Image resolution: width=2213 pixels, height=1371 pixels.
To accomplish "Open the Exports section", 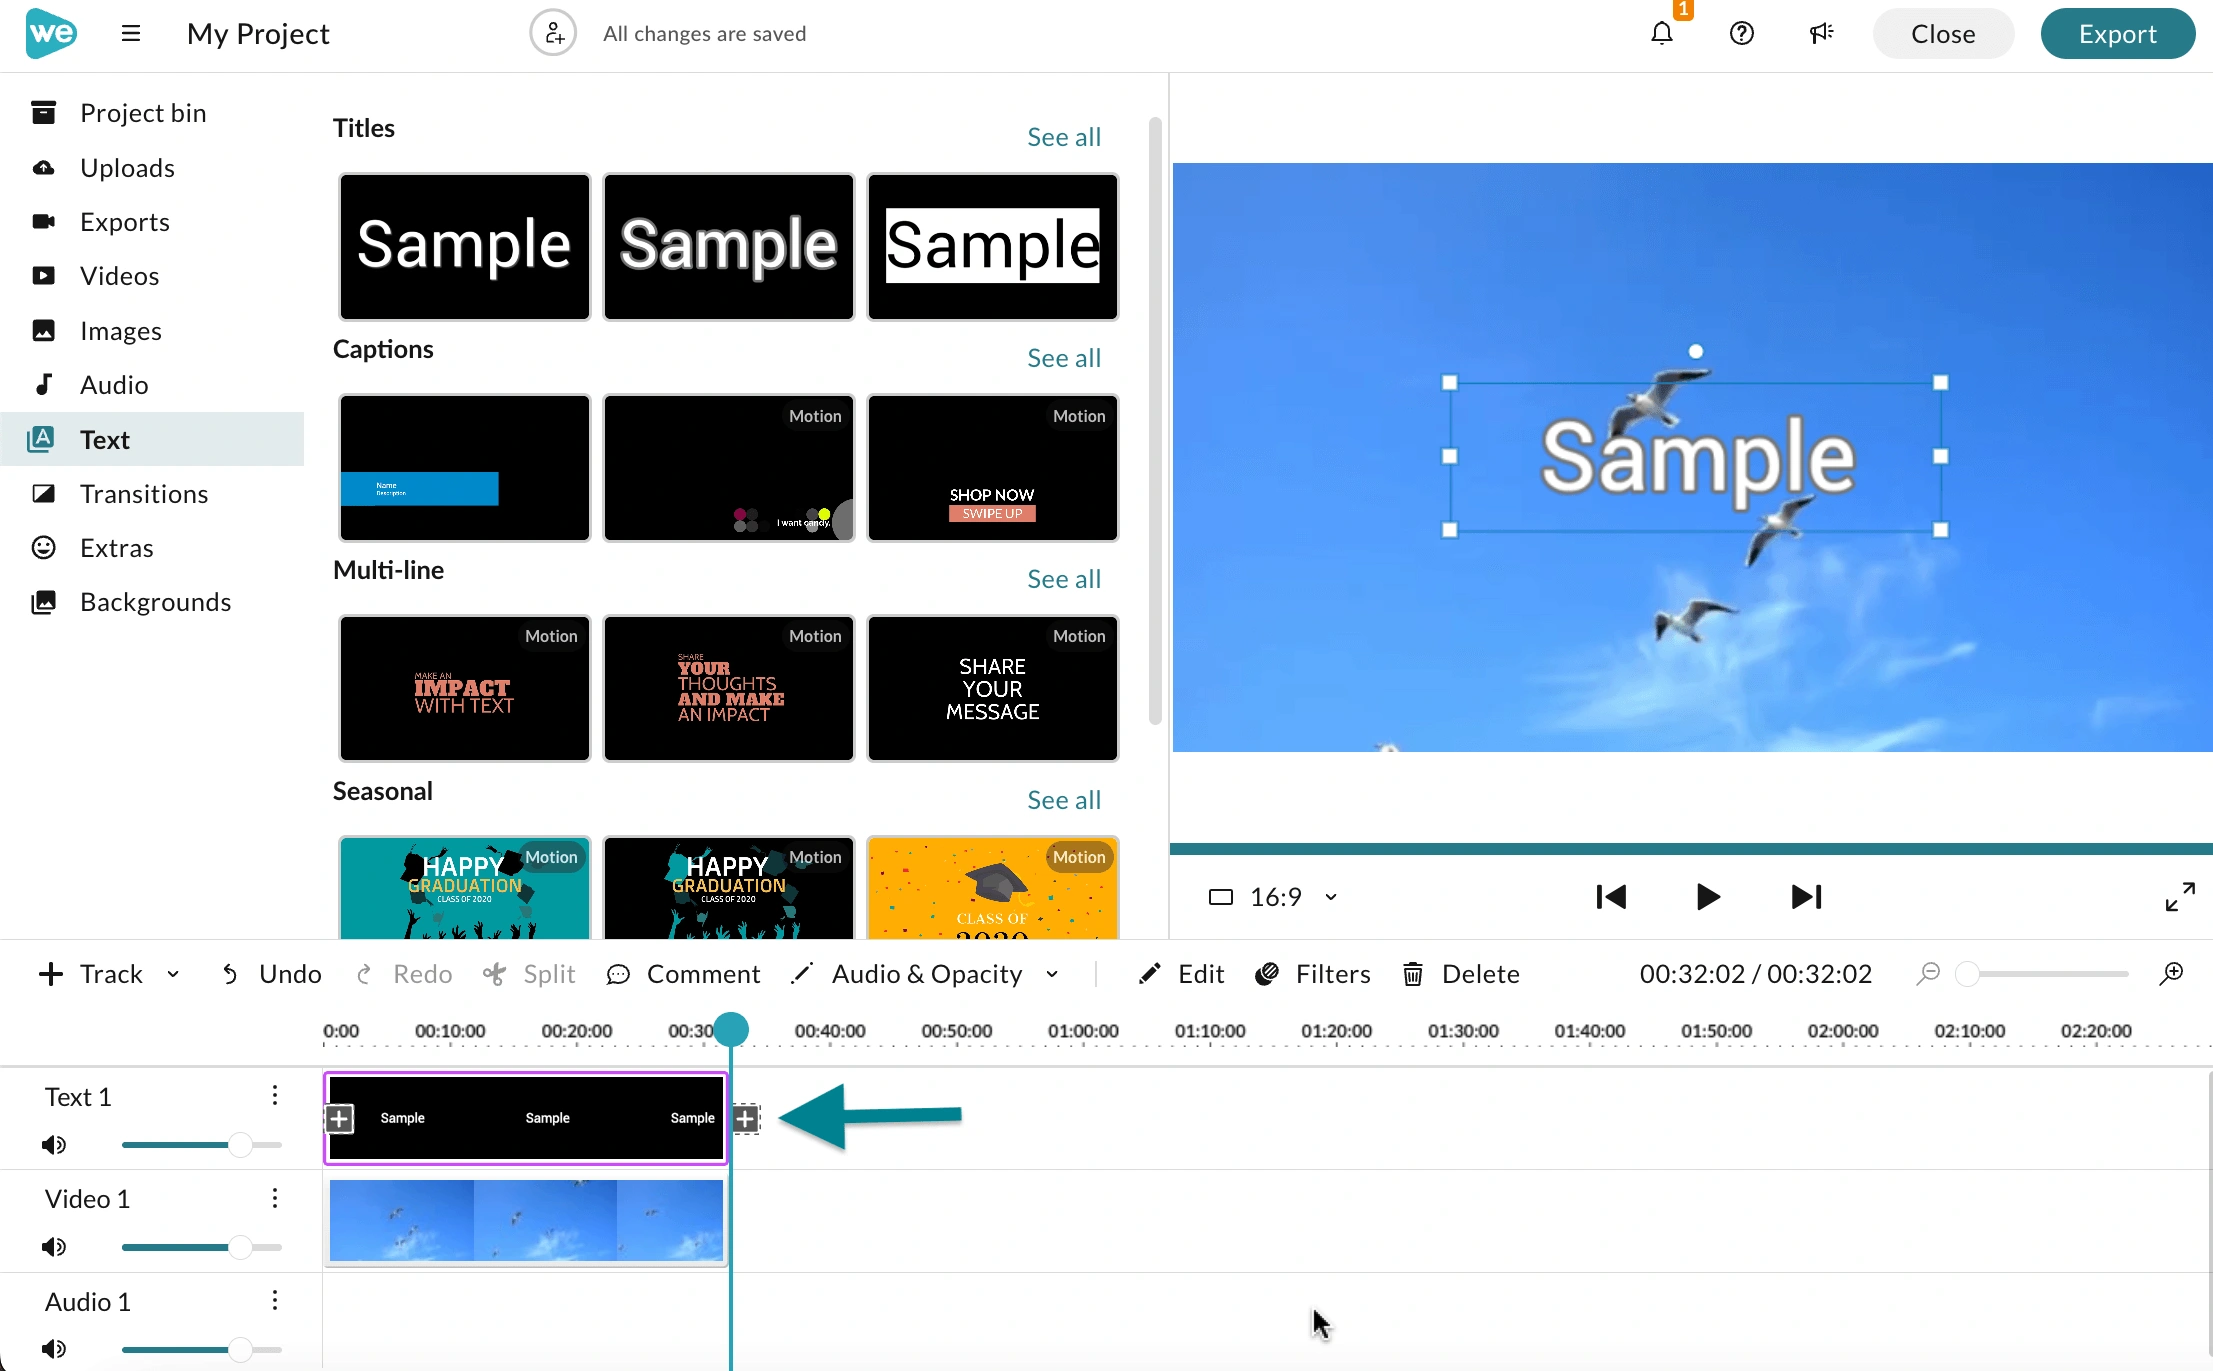I will tap(152, 222).
